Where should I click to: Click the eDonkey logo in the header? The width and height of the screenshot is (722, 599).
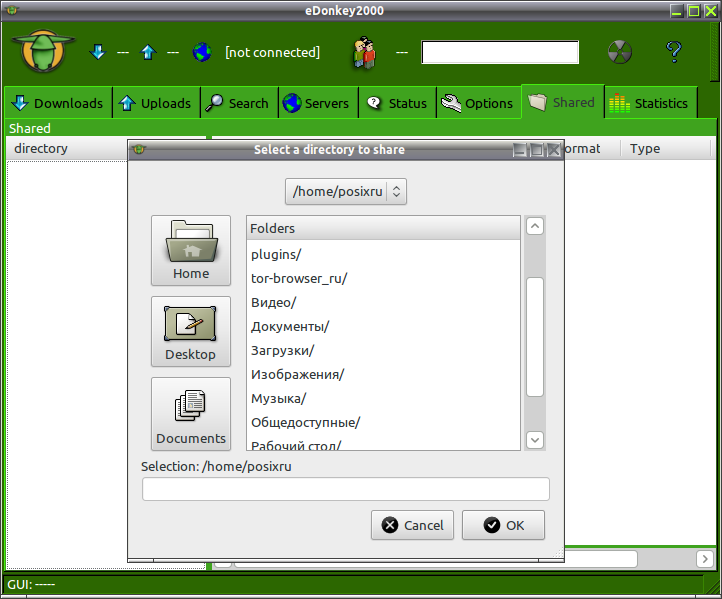(x=44, y=51)
